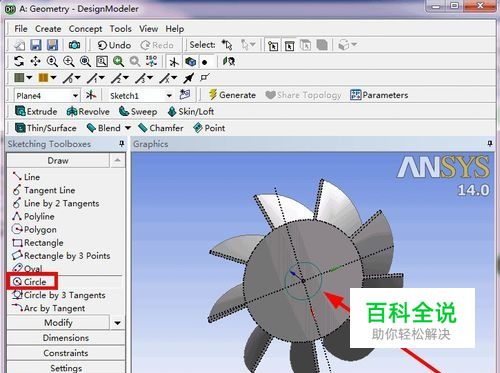Open the Create menu

48,29
